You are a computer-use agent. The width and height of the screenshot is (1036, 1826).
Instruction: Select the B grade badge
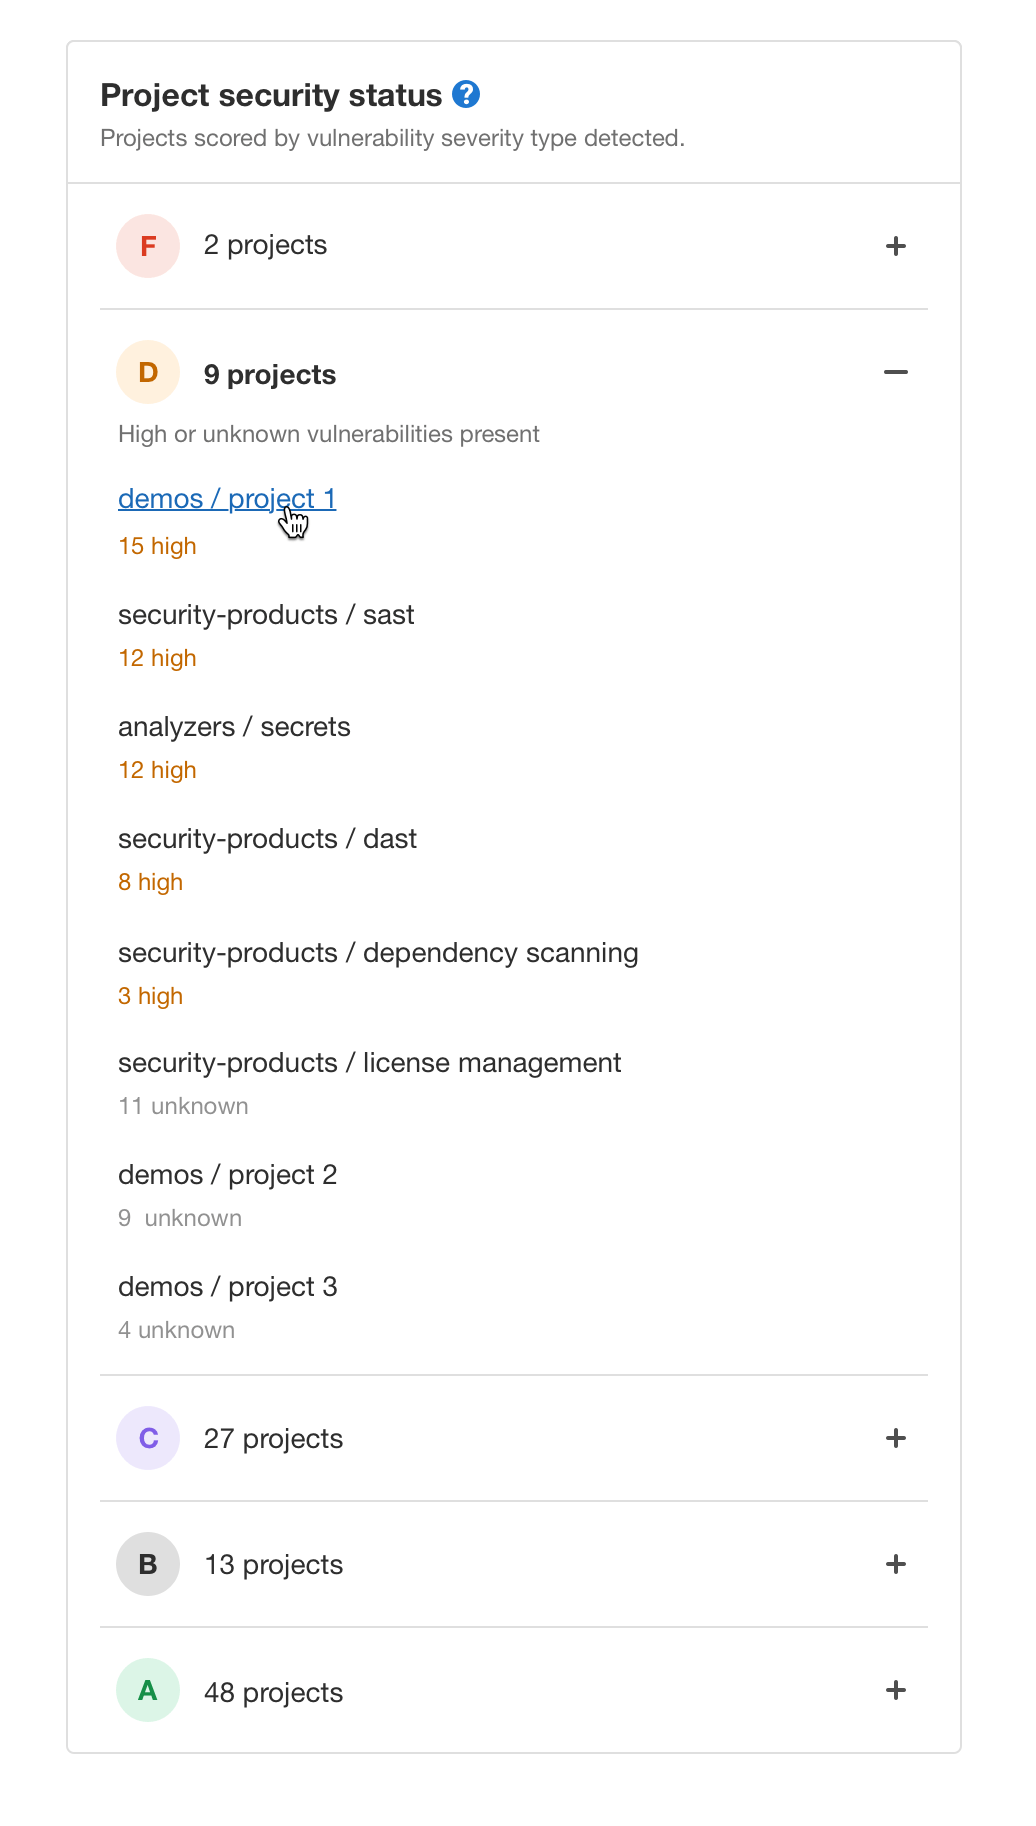pos(147,1563)
